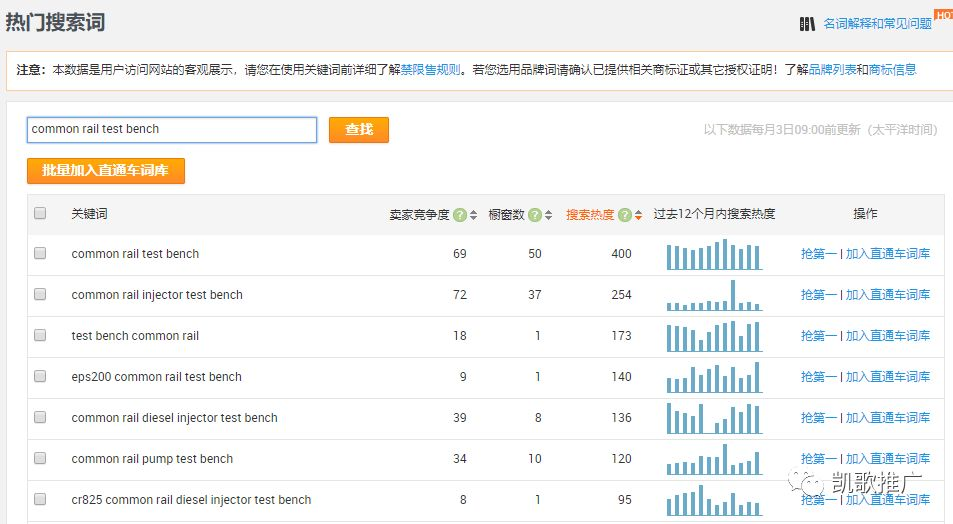The height and width of the screenshot is (524, 953).
Task: Open the 品牌列表 link
Action: pos(832,70)
